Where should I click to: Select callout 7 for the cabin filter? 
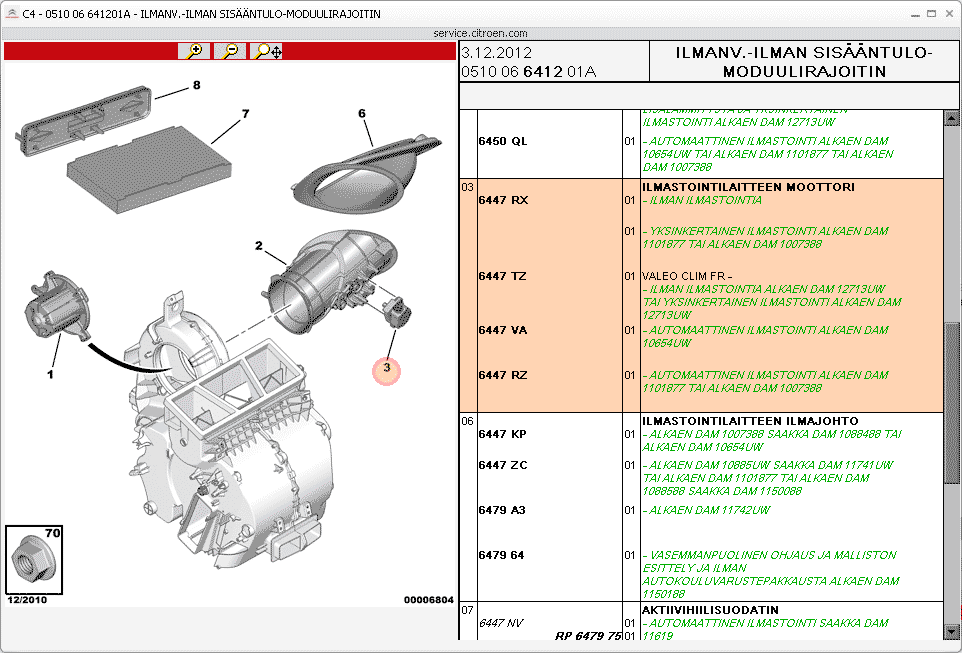pyautogui.click(x=244, y=114)
